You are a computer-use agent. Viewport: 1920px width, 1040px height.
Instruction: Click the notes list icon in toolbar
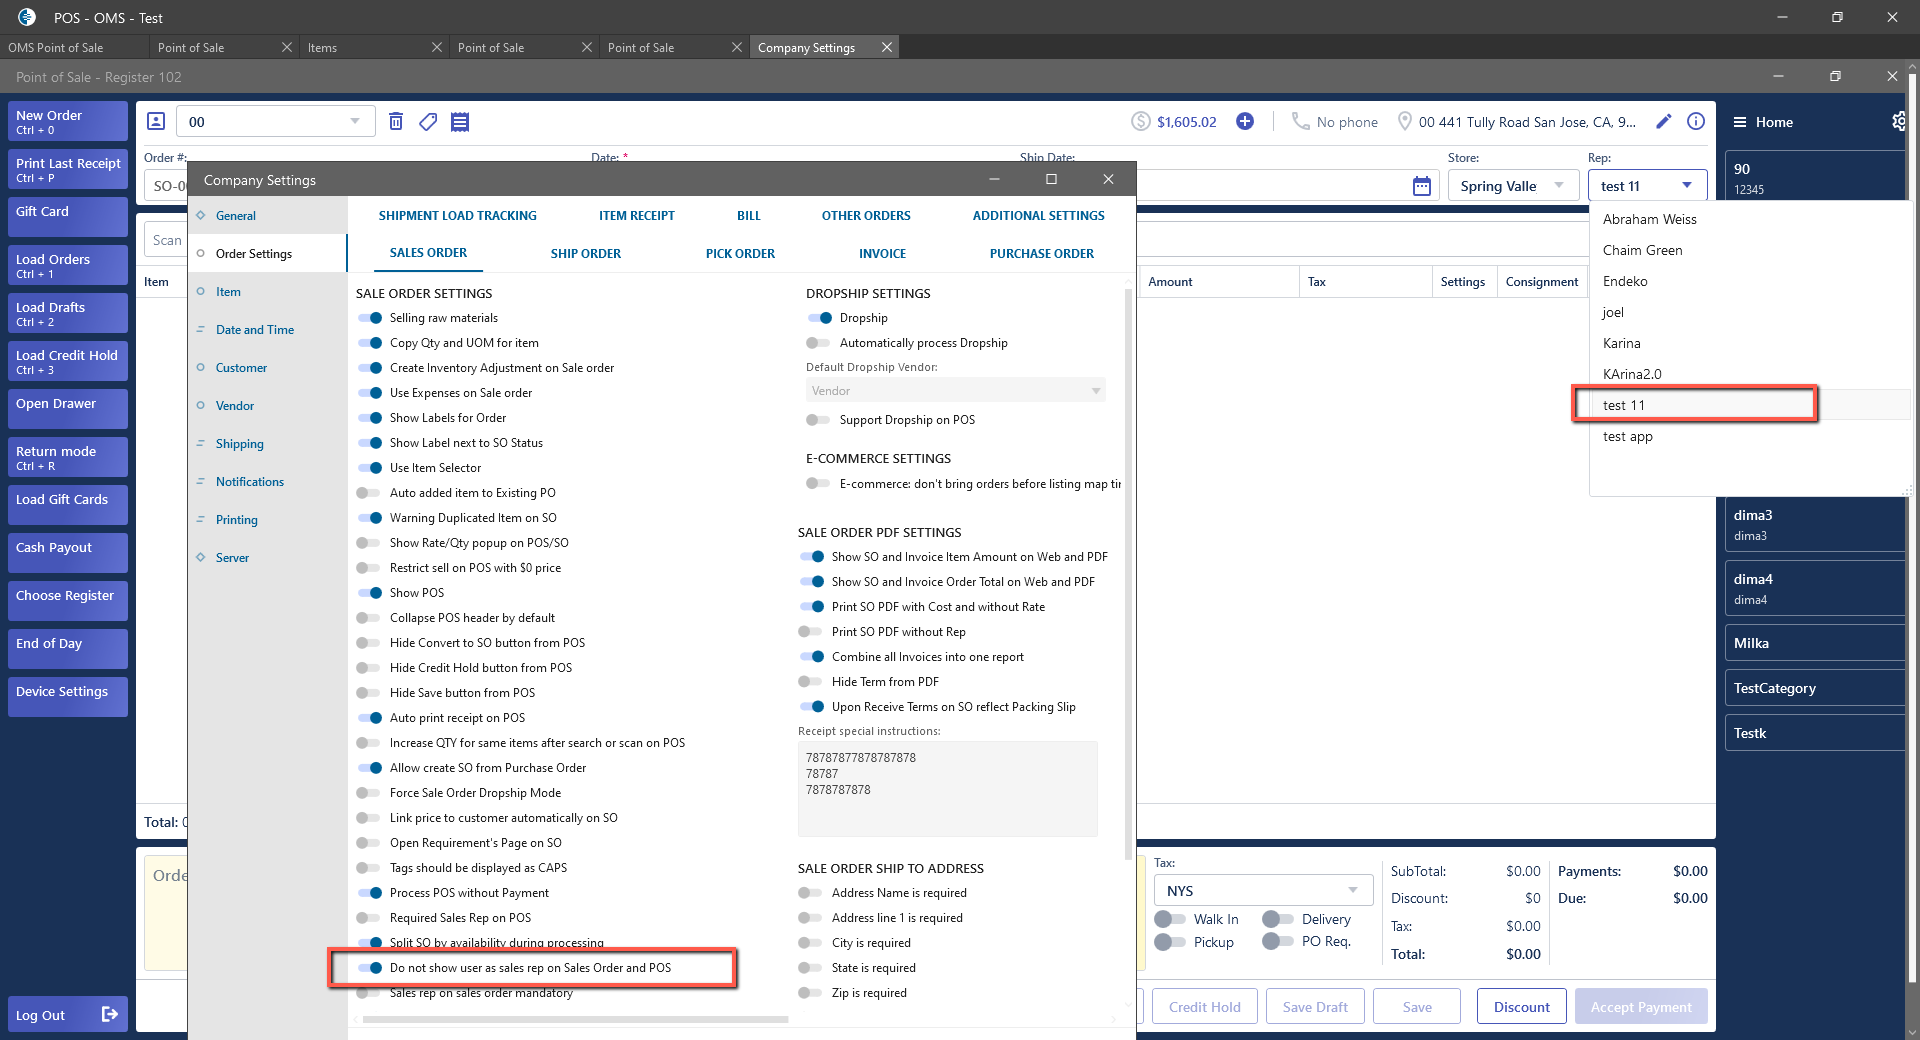(x=460, y=122)
